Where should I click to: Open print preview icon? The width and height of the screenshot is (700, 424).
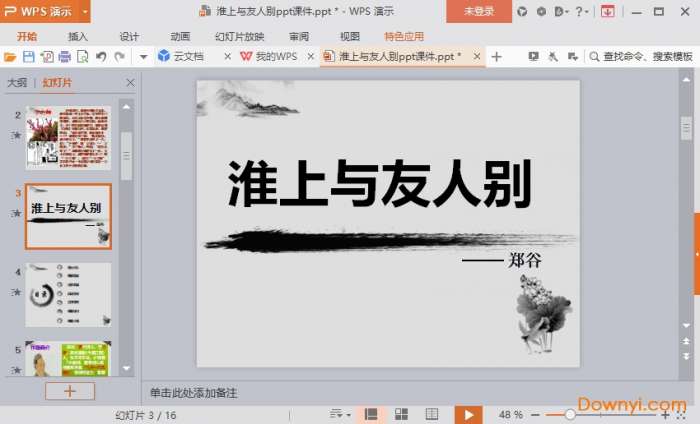83,57
